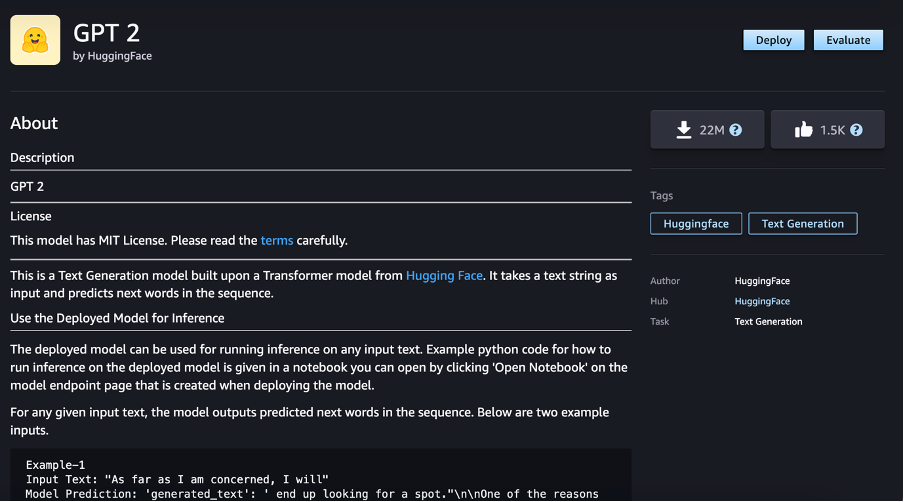Click the 'by HuggingFace' subtitle

pos(112,56)
